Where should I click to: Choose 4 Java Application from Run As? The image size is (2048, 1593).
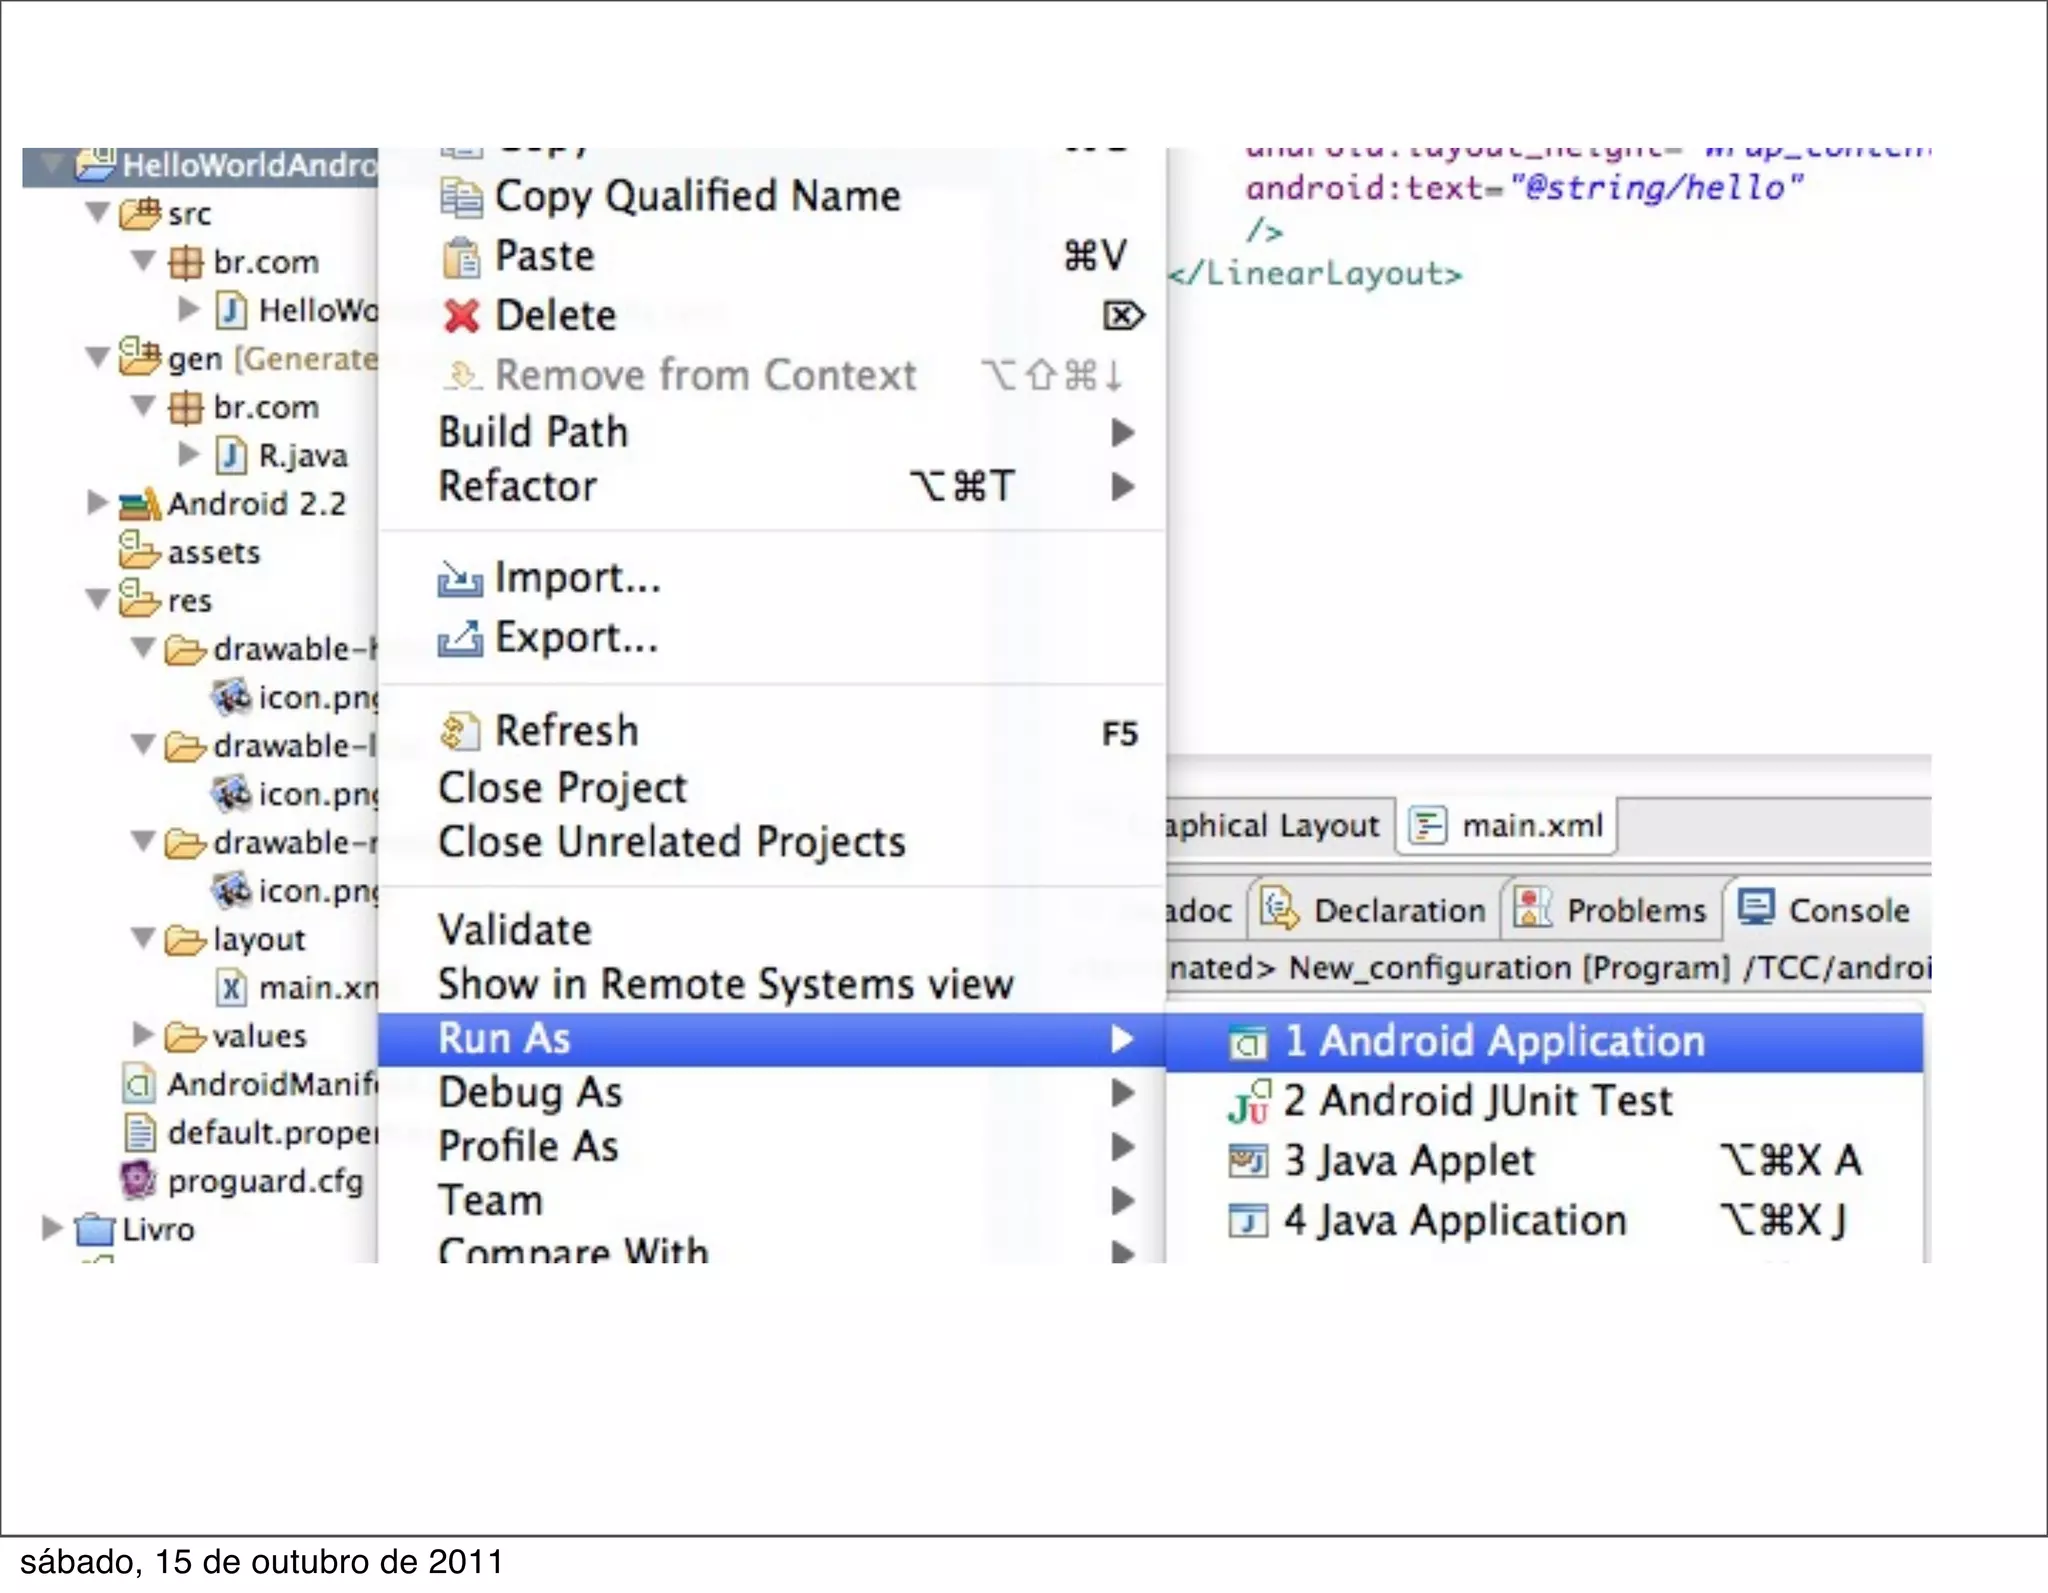1454,1221
